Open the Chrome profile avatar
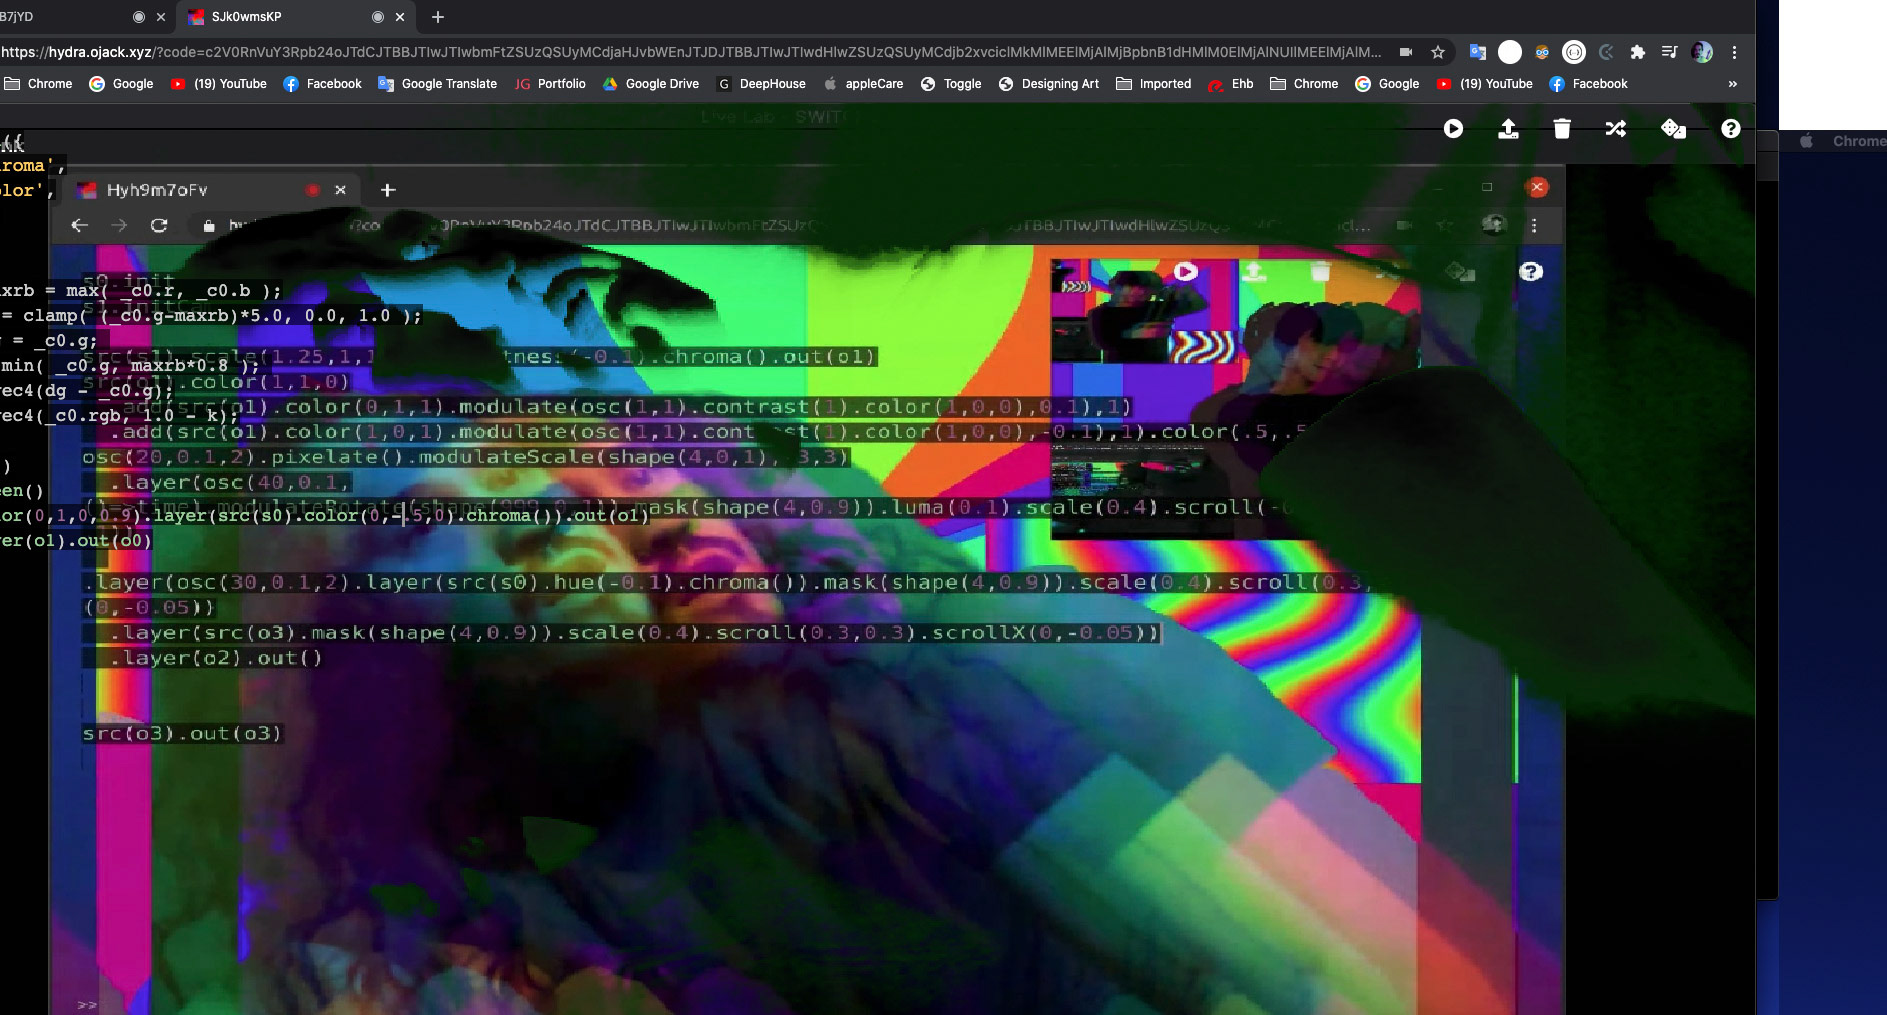 point(1702,52)
